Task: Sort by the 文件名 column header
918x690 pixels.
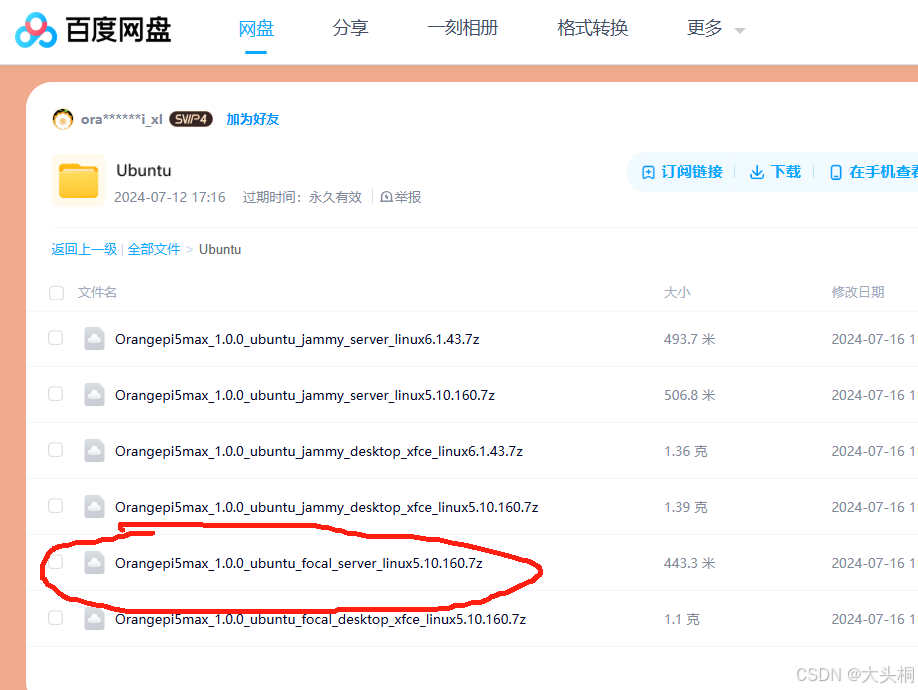Action: click(97, 292)
